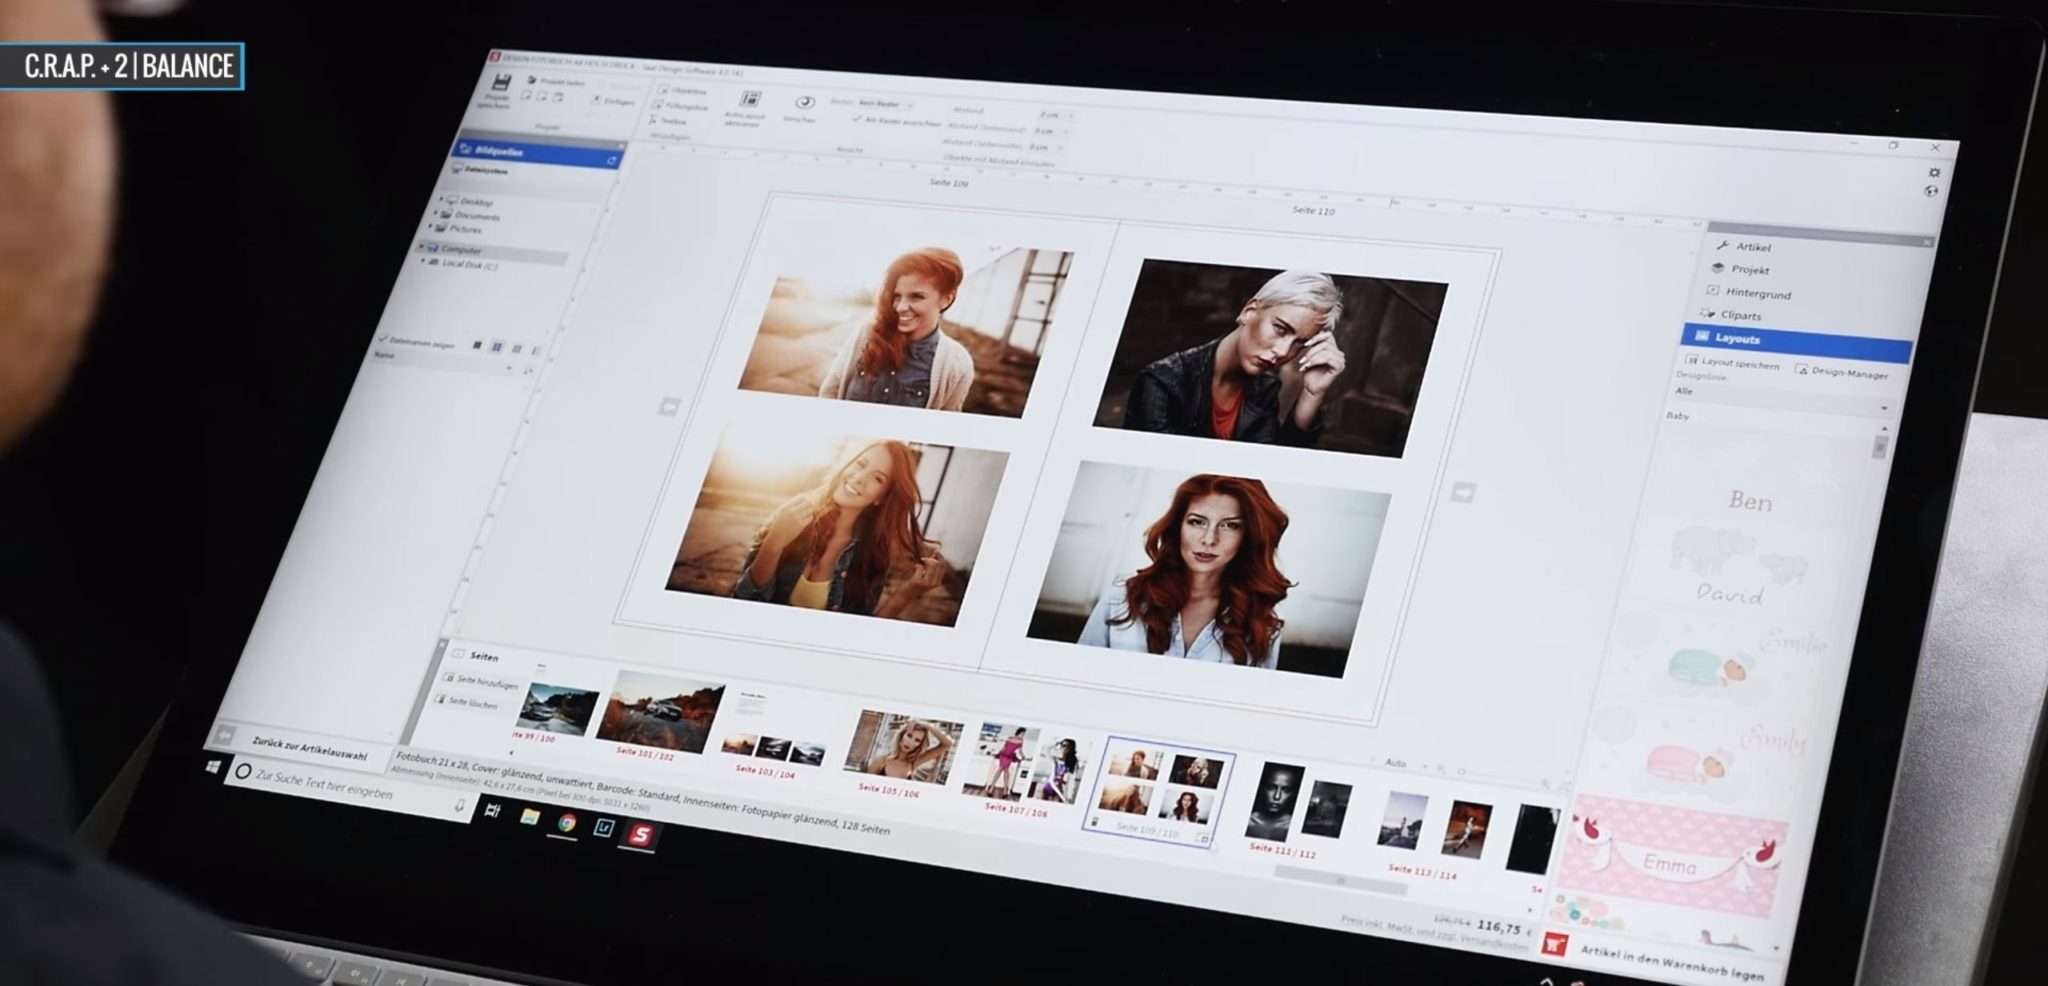This screenshot has width=2048, height=986.
Task: Click the next page arrow right of the spread
Action: [x=1461, y=491]
